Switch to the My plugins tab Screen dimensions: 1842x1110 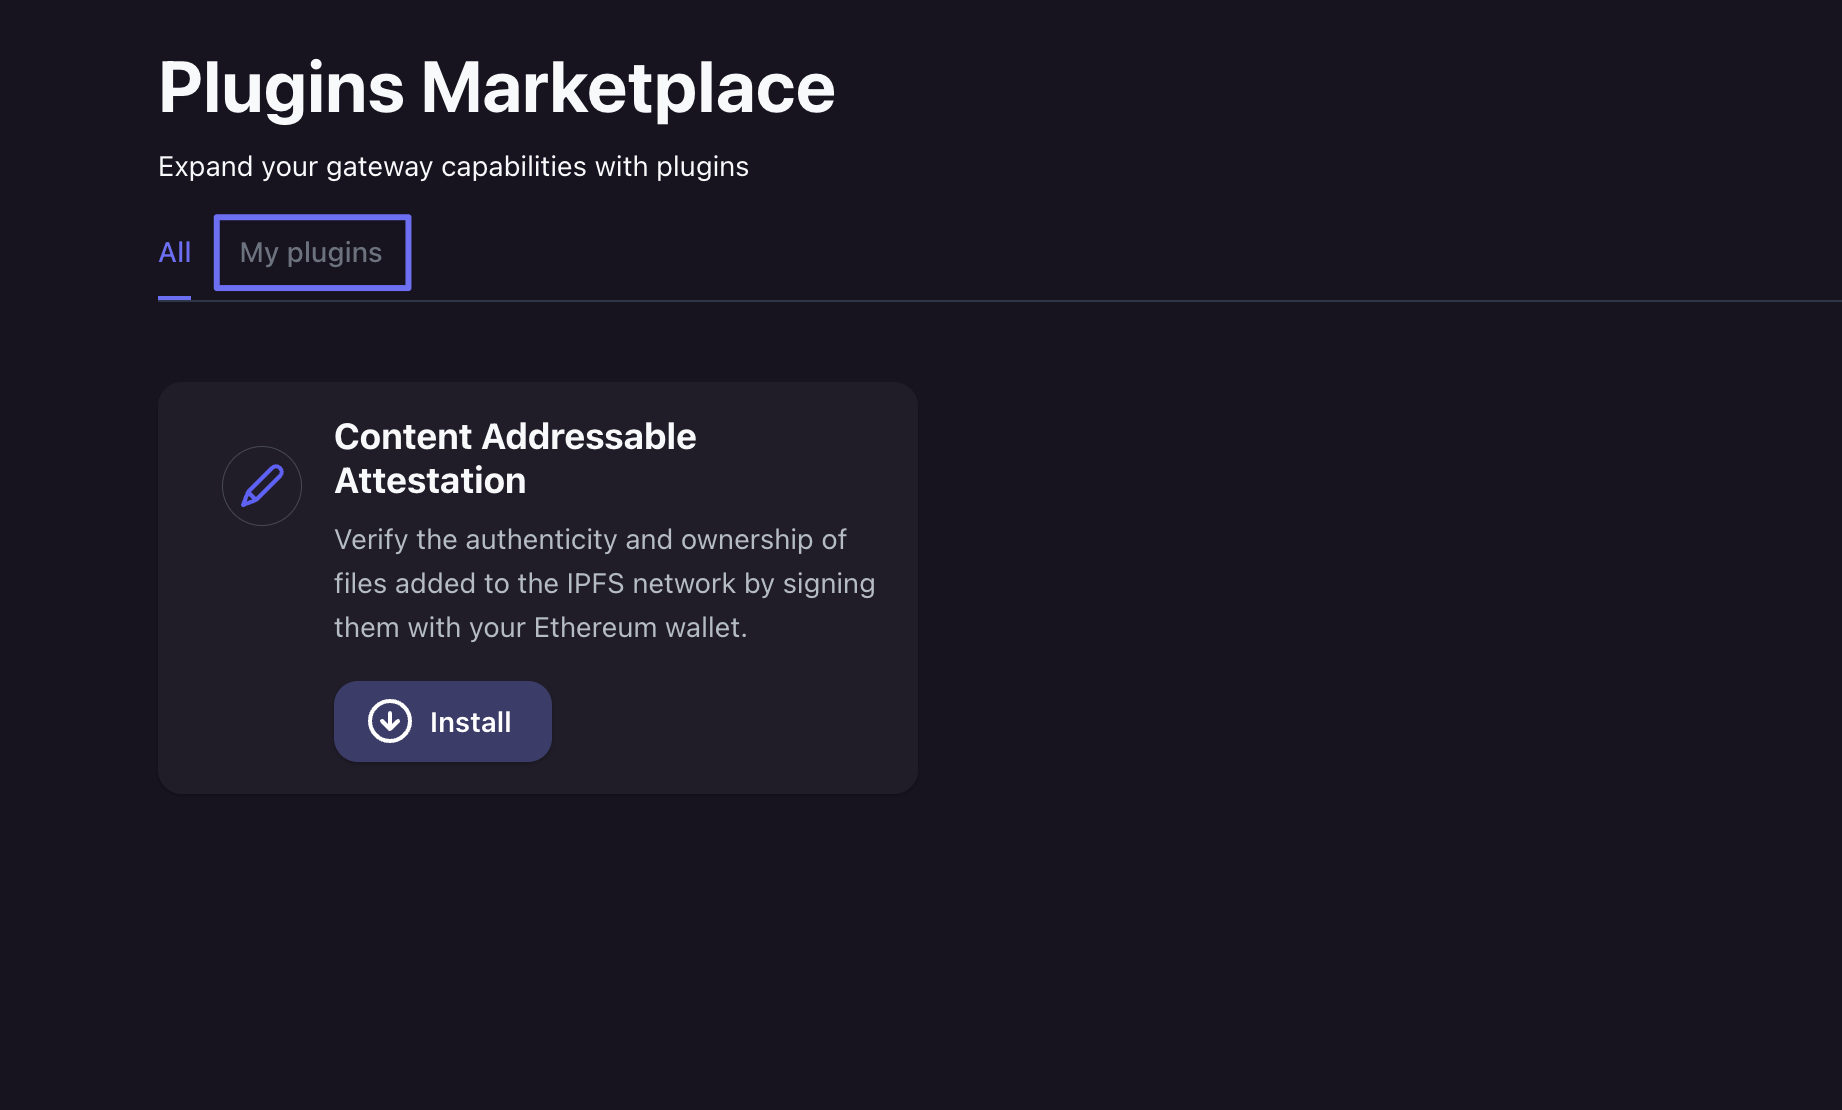[x=311, y=253]
